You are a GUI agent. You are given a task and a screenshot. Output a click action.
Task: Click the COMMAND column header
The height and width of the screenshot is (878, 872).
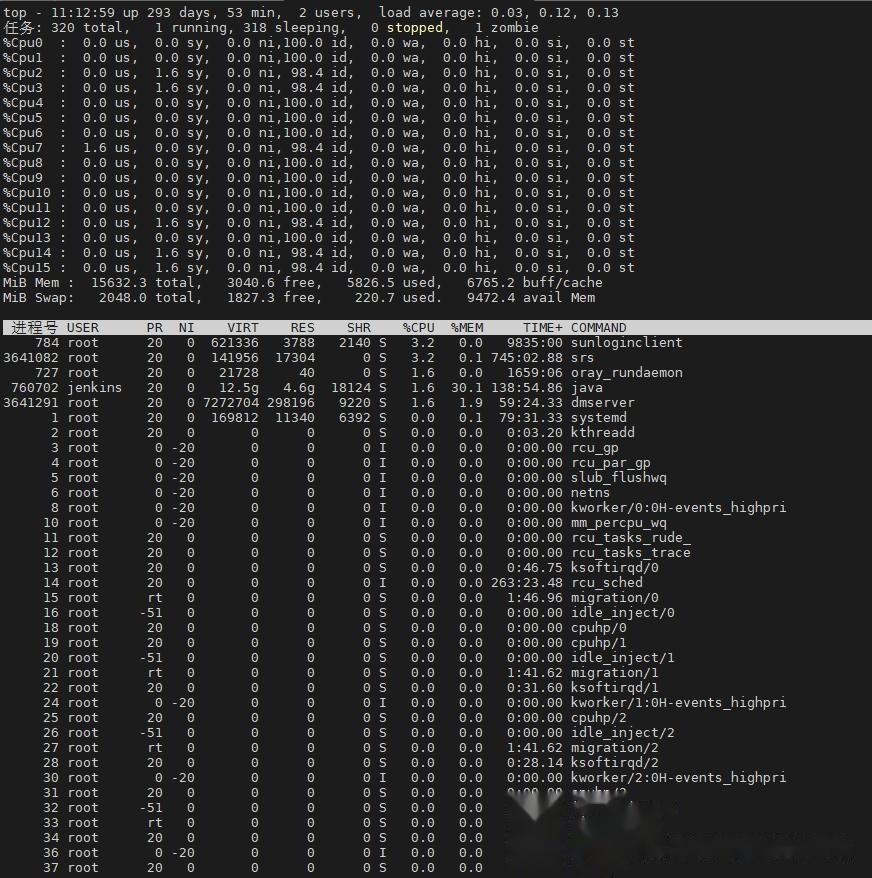coord(598,328)
